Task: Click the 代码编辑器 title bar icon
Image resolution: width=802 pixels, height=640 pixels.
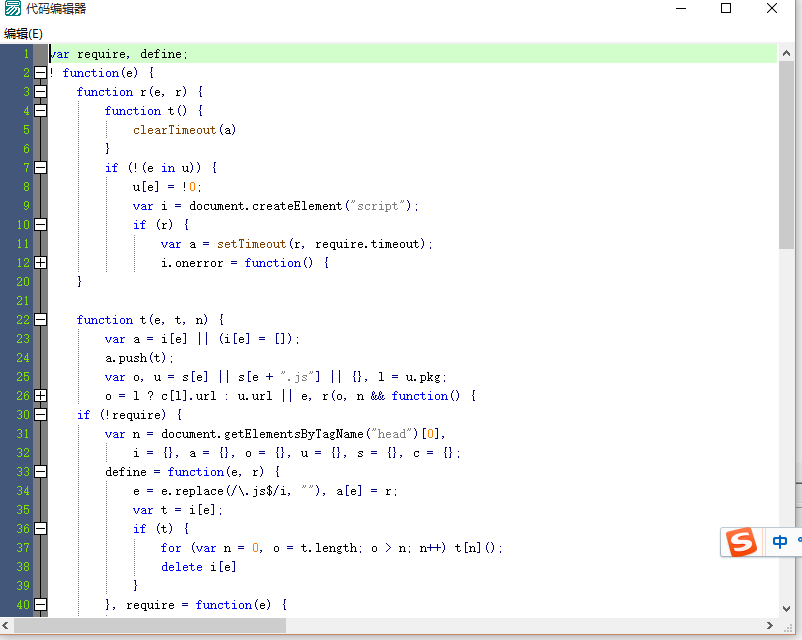Action: [13, 9]
